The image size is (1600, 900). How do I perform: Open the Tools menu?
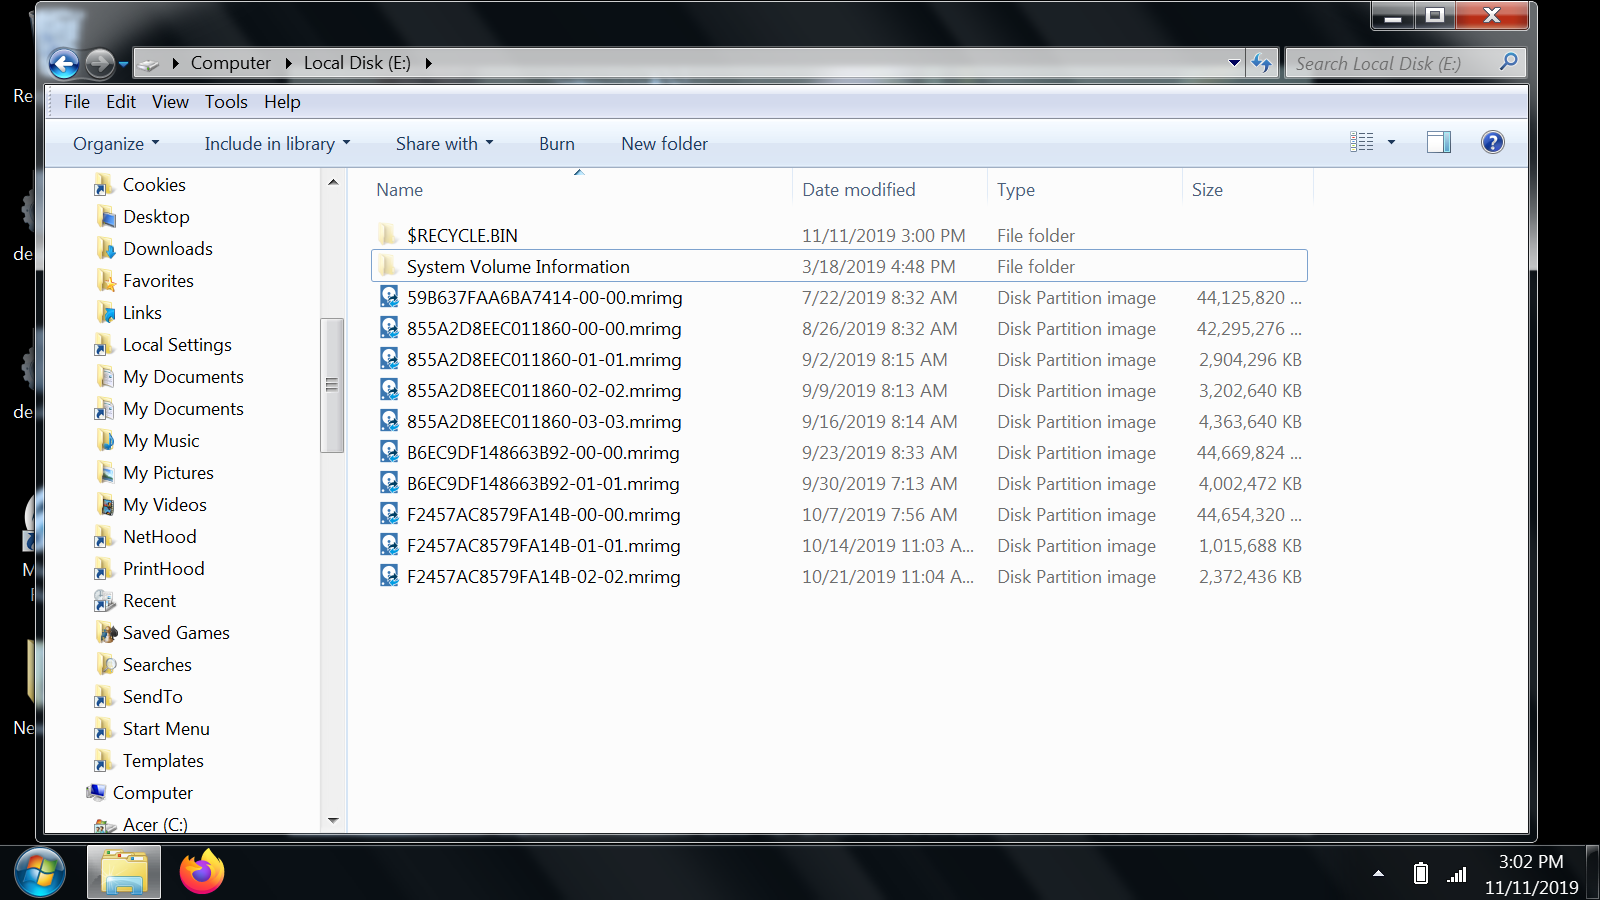(226, 102)
